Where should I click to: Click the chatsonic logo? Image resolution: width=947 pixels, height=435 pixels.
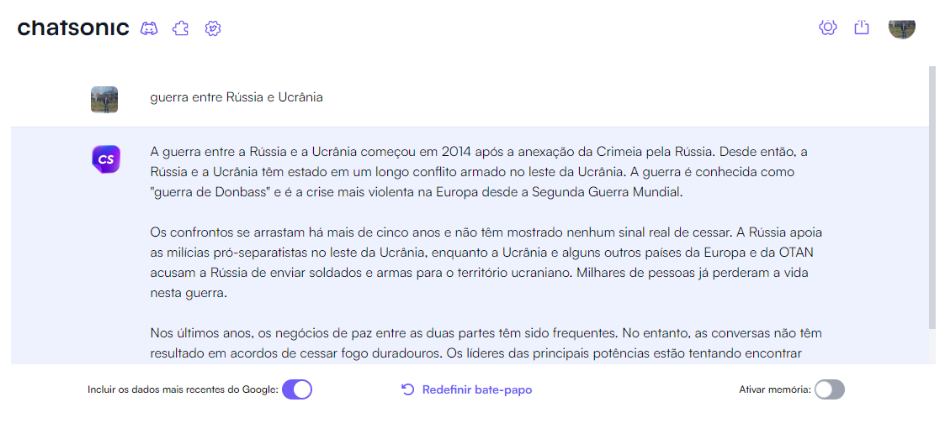point(73,28)
